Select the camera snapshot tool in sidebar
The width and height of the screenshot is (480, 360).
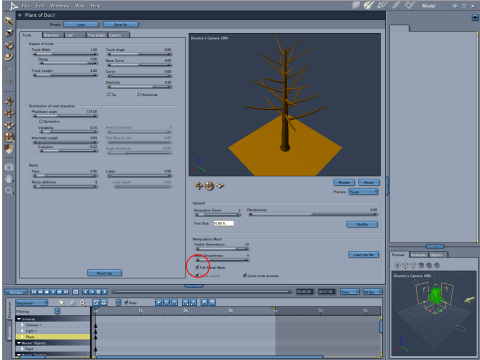coord(9,167)
